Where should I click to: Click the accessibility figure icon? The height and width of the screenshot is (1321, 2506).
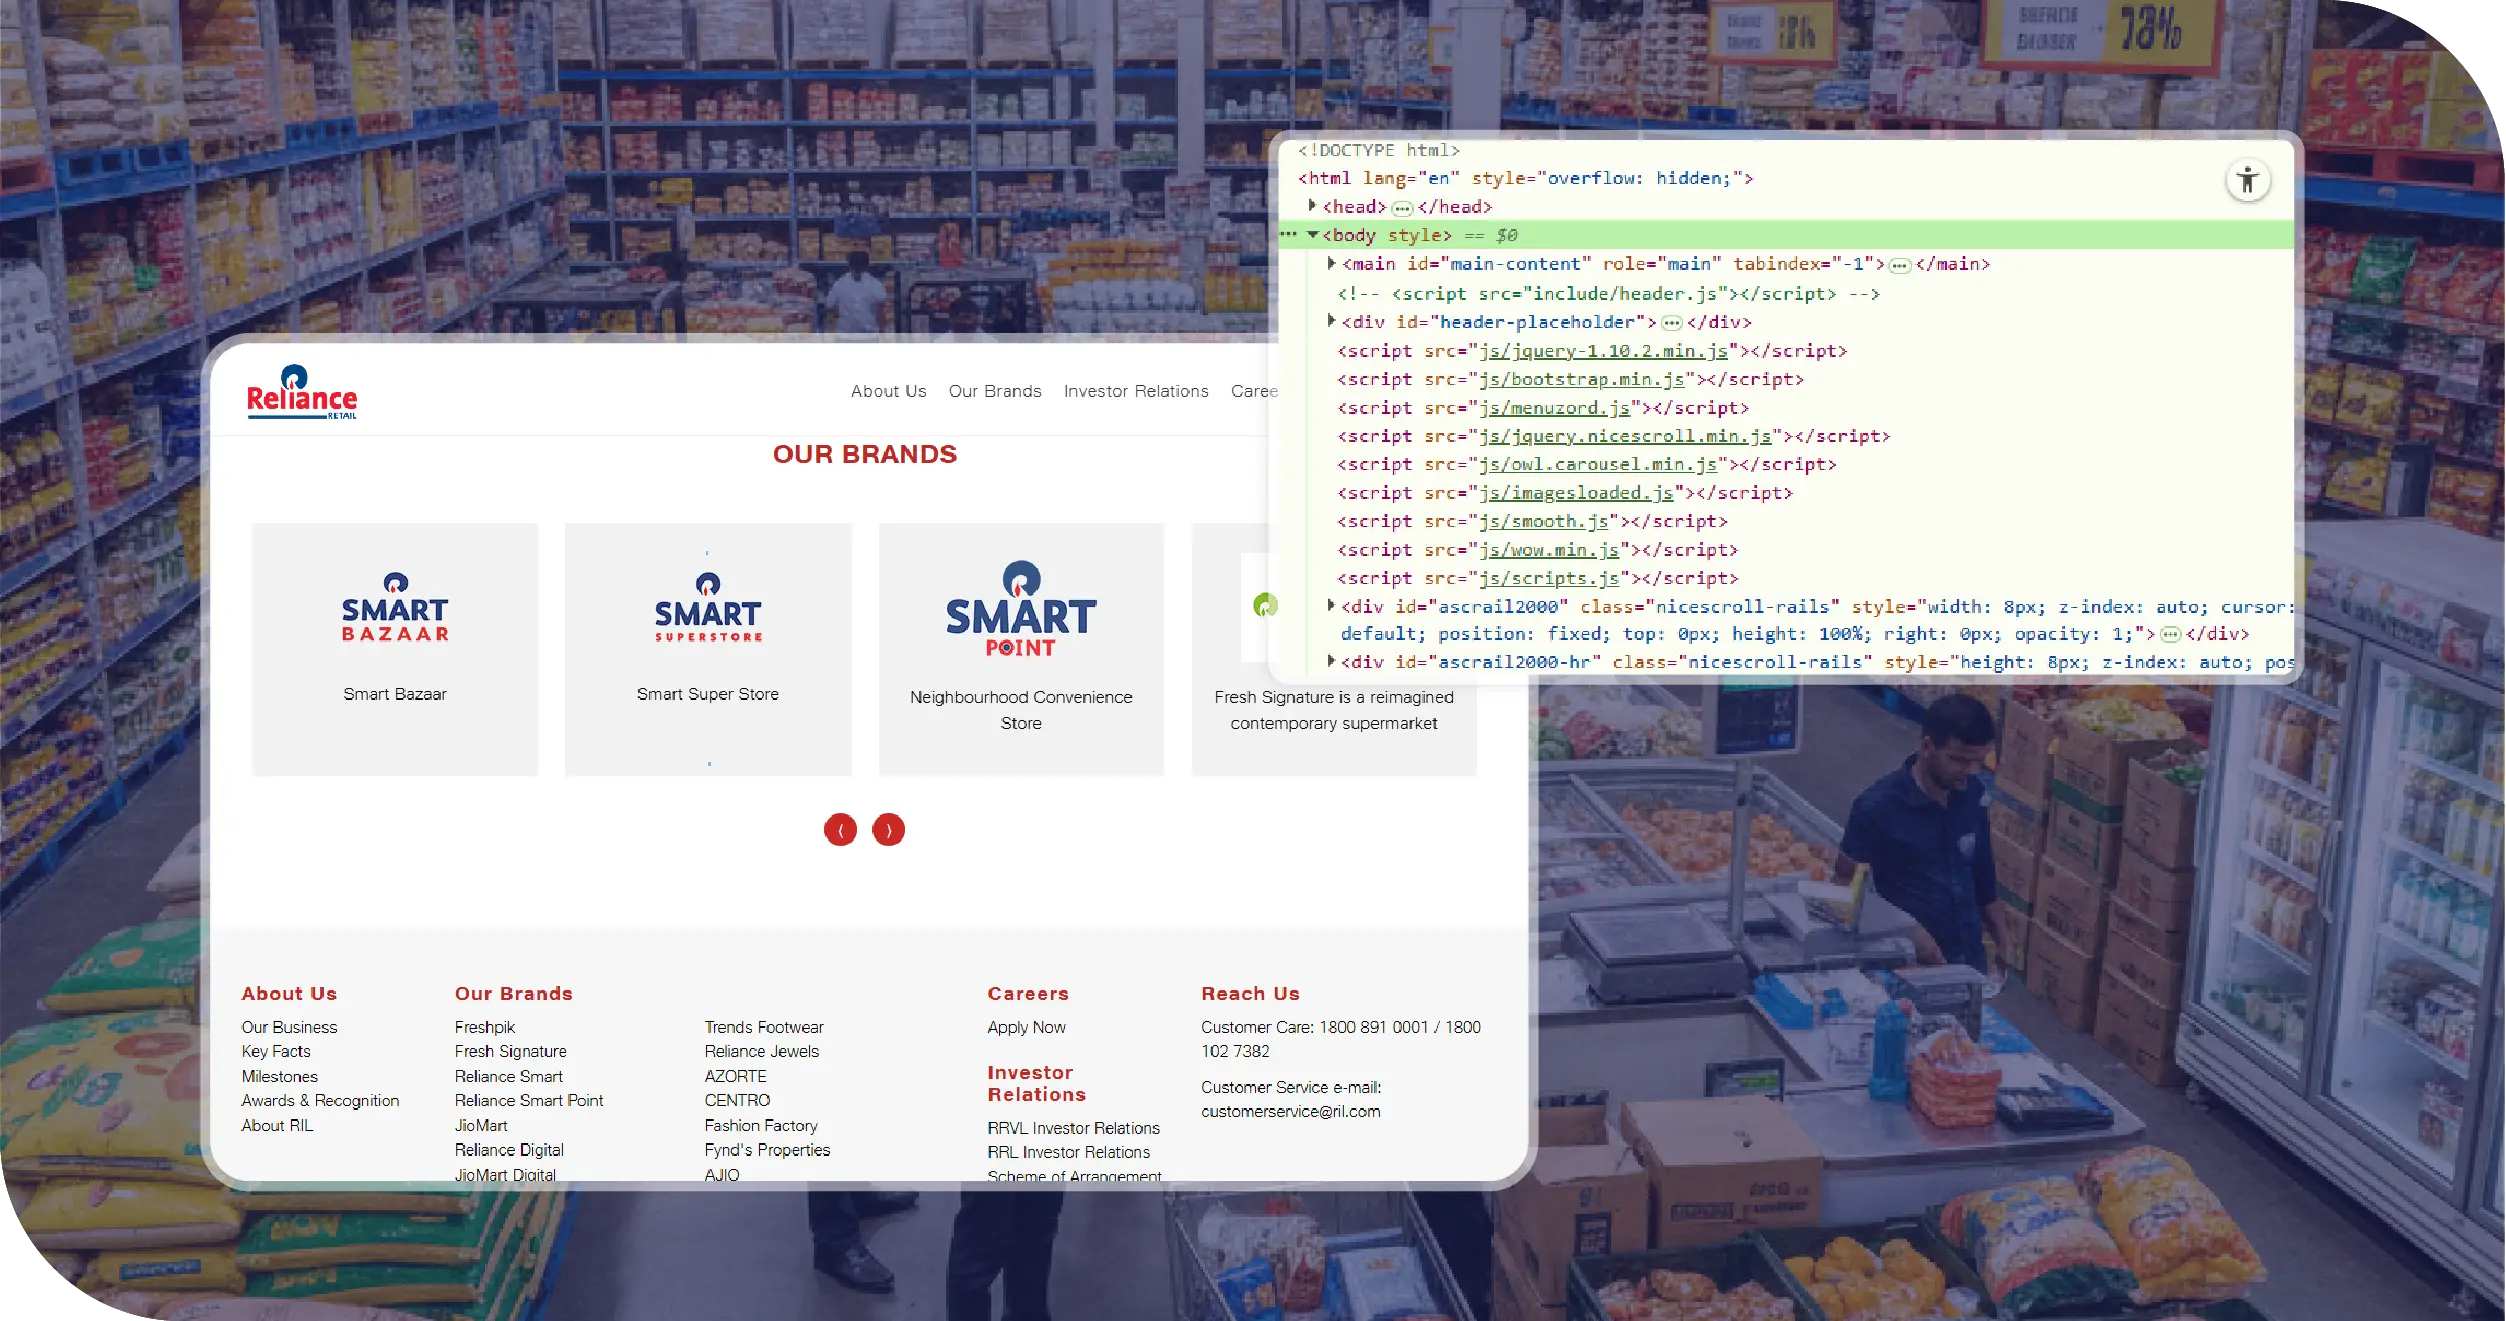[2247, 181]
